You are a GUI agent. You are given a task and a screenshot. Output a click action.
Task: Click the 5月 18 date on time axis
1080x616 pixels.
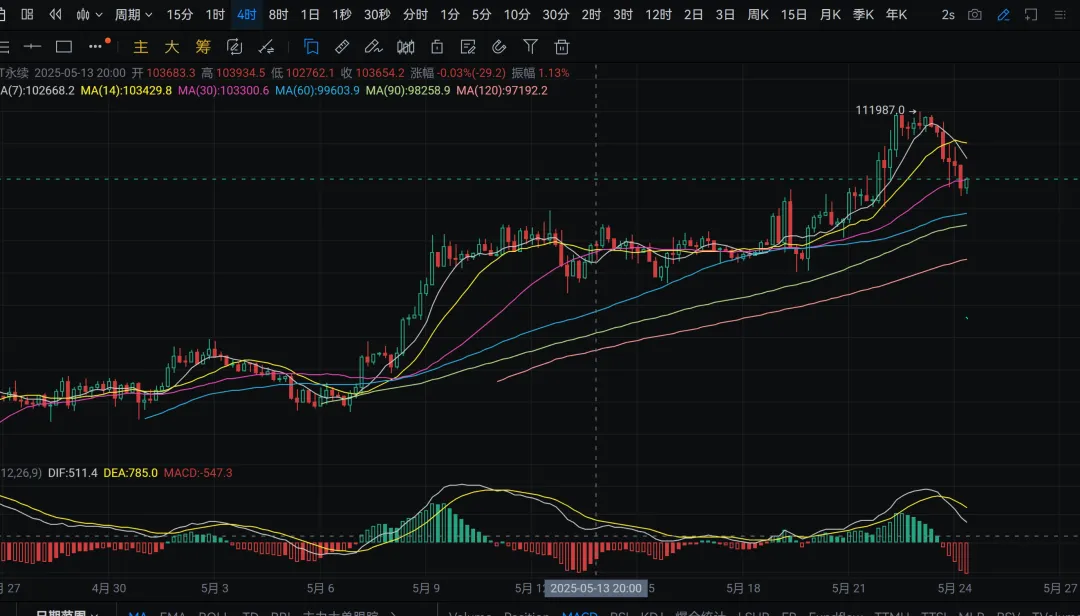click(743, 588)
